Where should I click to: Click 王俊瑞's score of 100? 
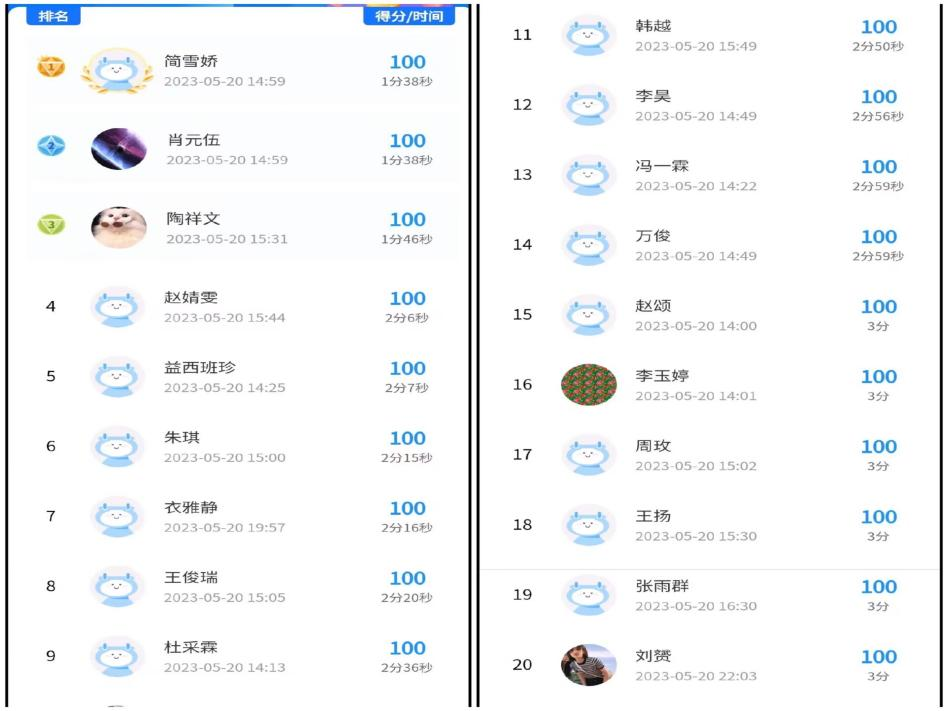pyautogui.click(x=407, y=578)
